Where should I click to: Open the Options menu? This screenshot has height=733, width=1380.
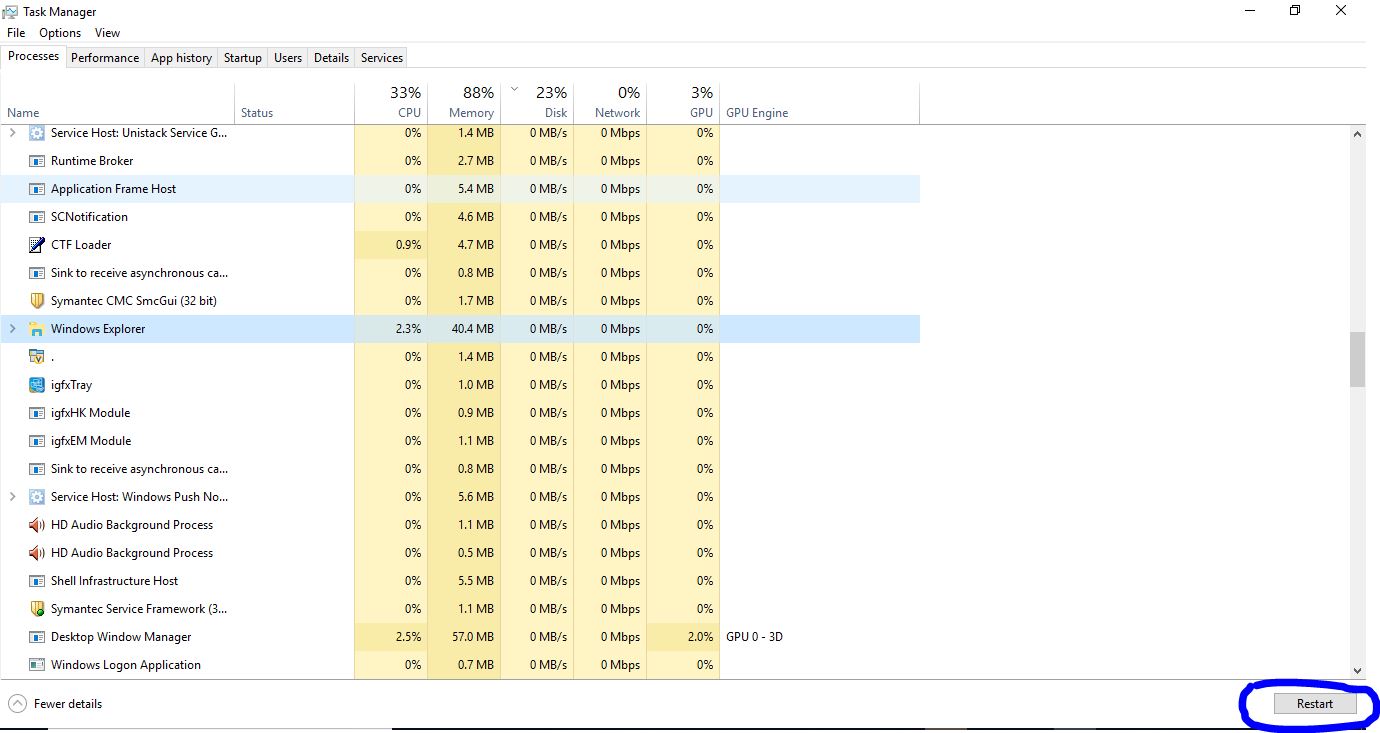coord(59,32)
